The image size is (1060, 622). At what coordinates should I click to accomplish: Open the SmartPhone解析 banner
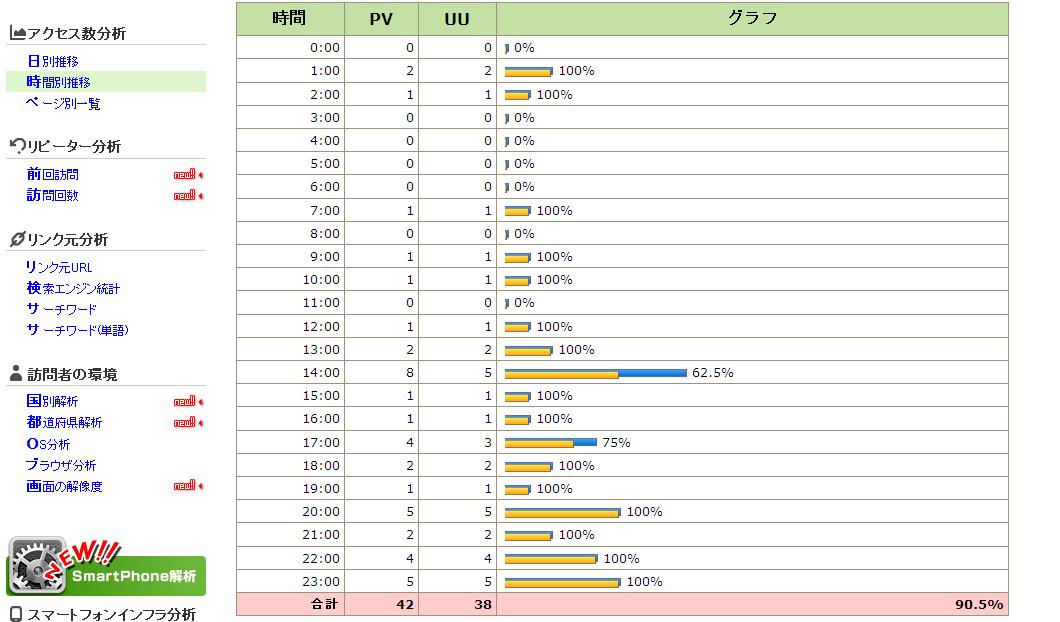coord(106,568)
